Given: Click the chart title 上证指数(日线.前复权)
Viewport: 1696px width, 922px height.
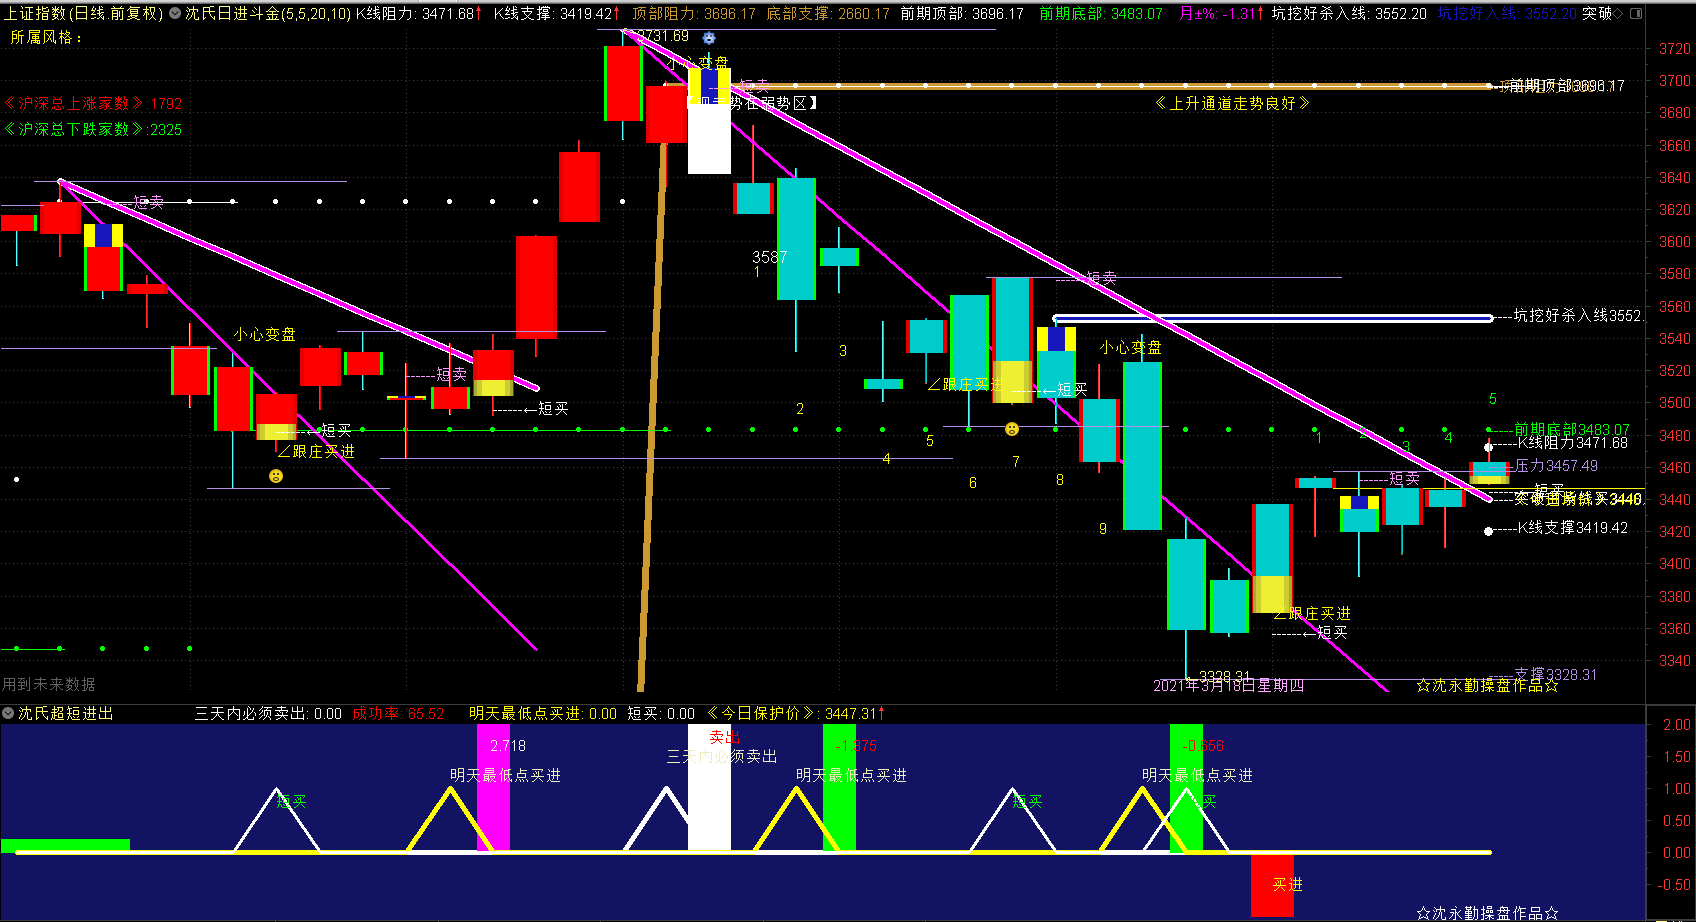Looking at the screenshot, I should pyautogui.click(x=83, y=13).
